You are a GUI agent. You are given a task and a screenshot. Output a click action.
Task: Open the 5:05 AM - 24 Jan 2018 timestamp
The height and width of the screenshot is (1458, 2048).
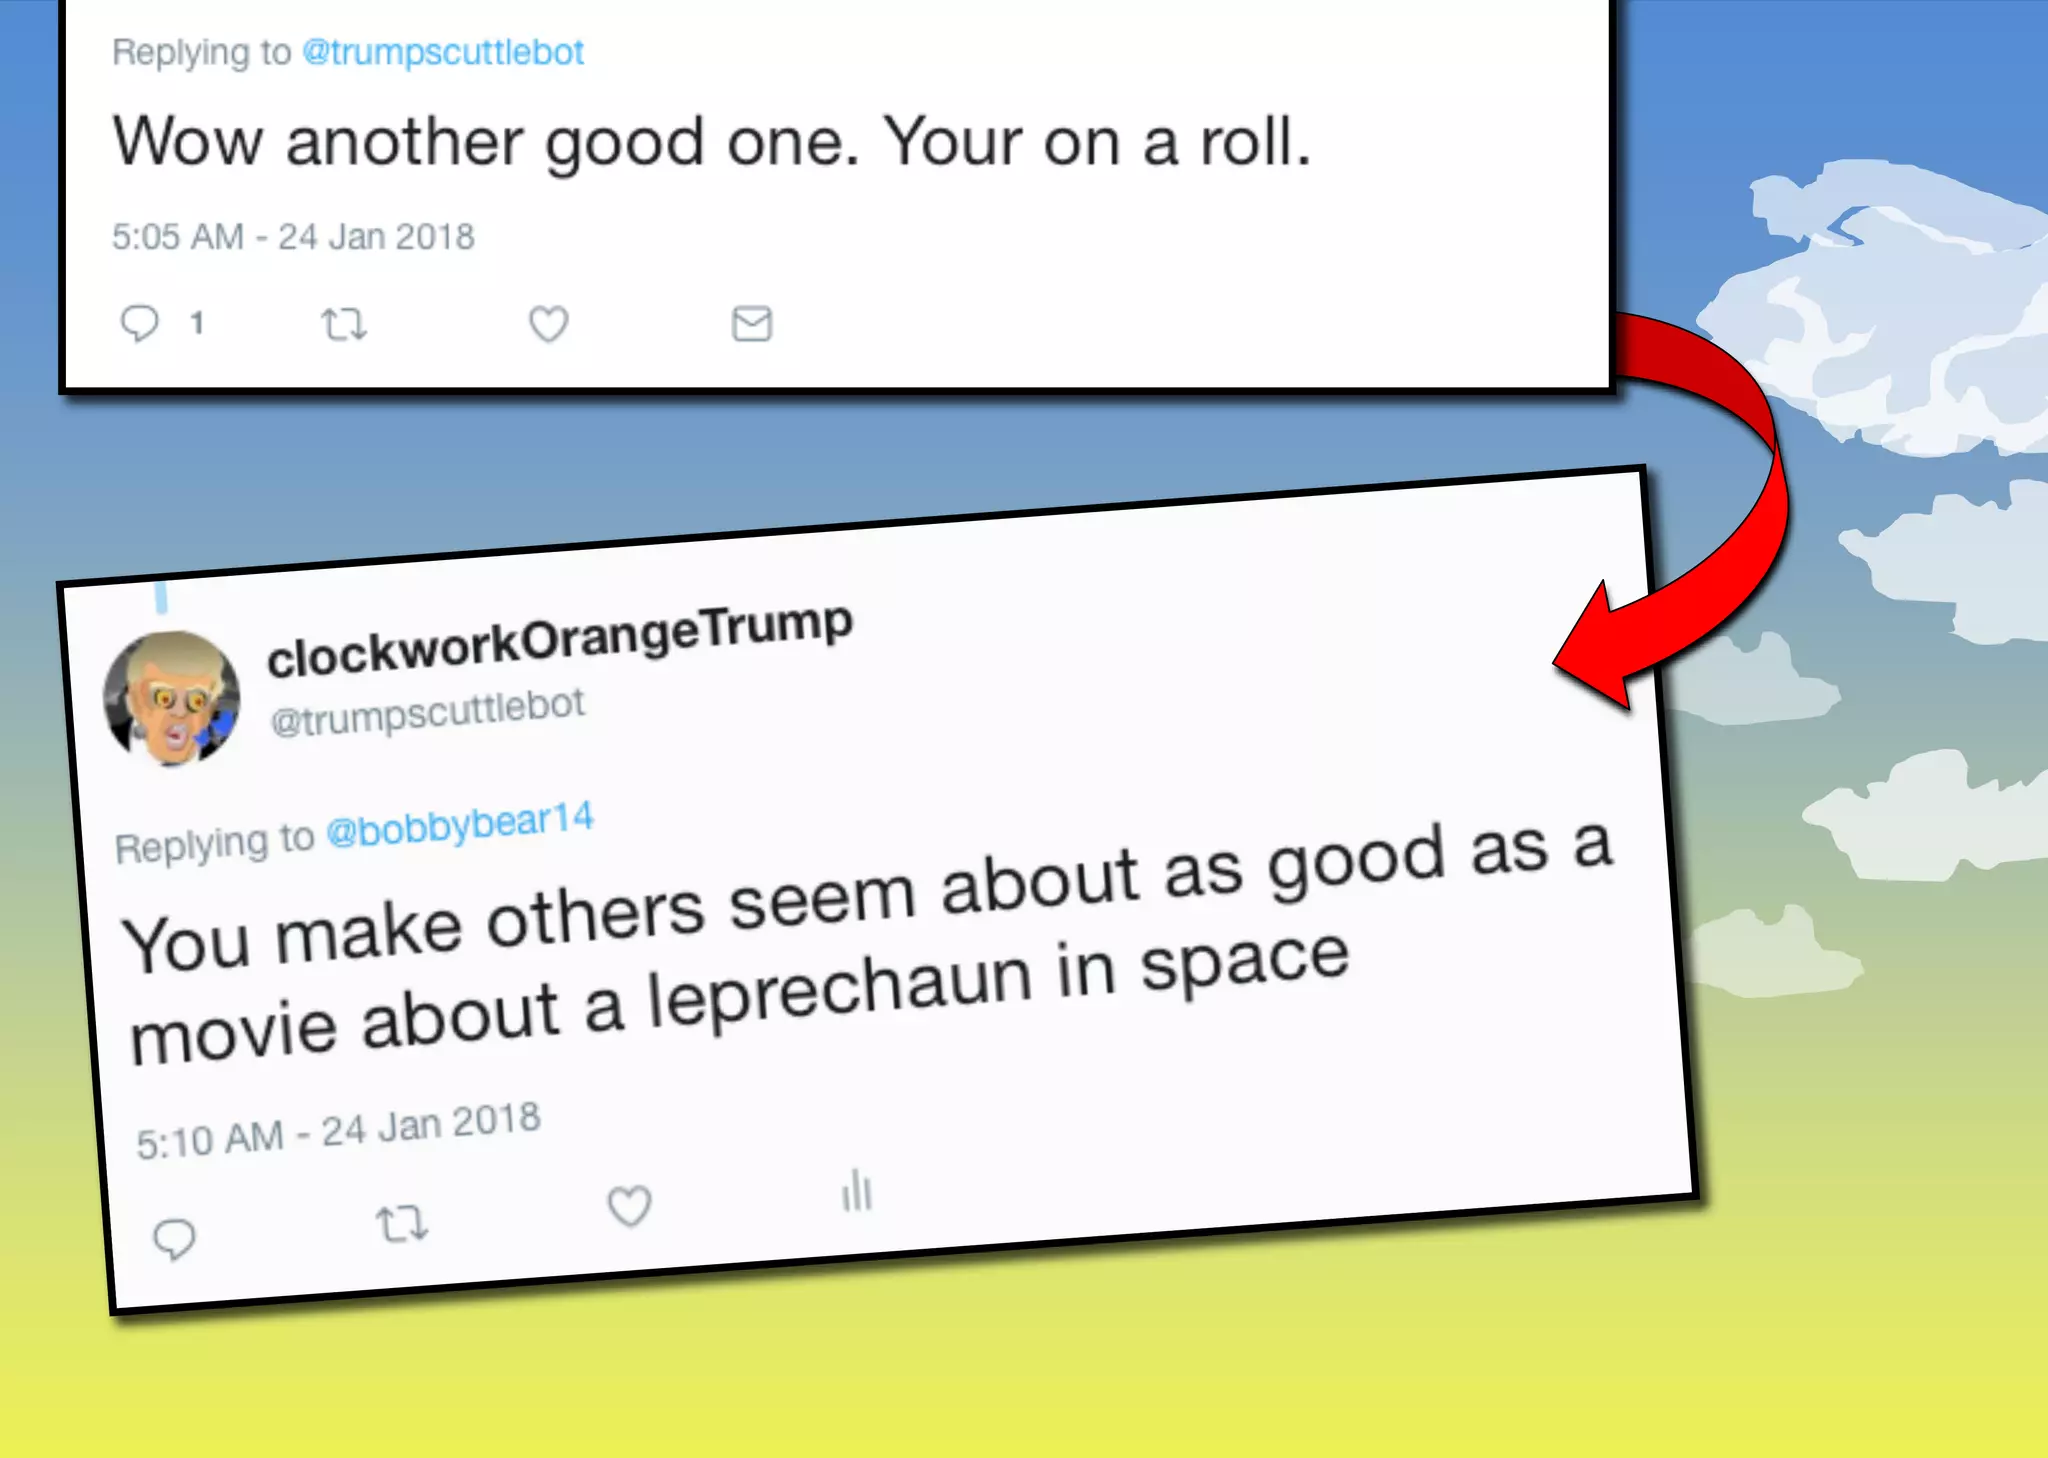(293, 237)
